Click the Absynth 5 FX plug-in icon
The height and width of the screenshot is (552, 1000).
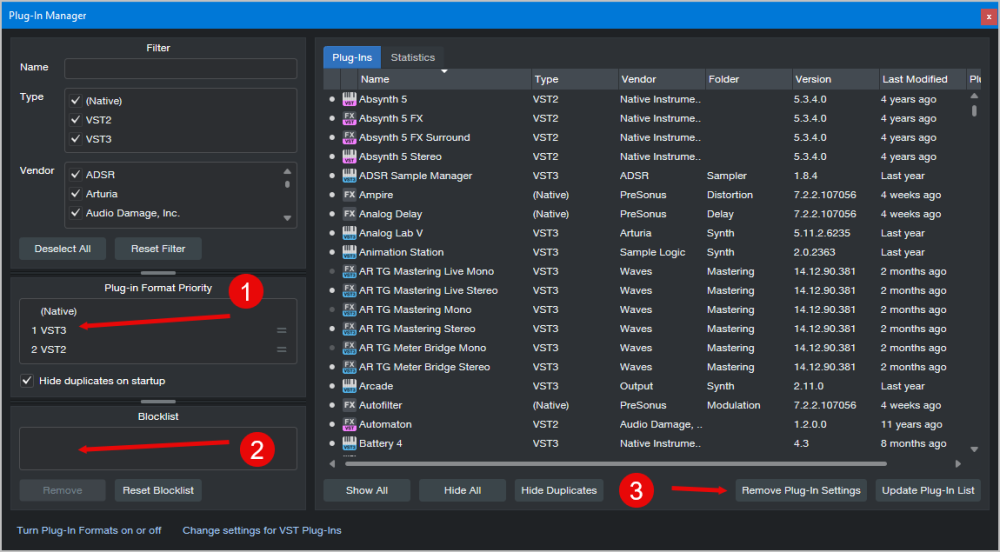tap(349, 119)
